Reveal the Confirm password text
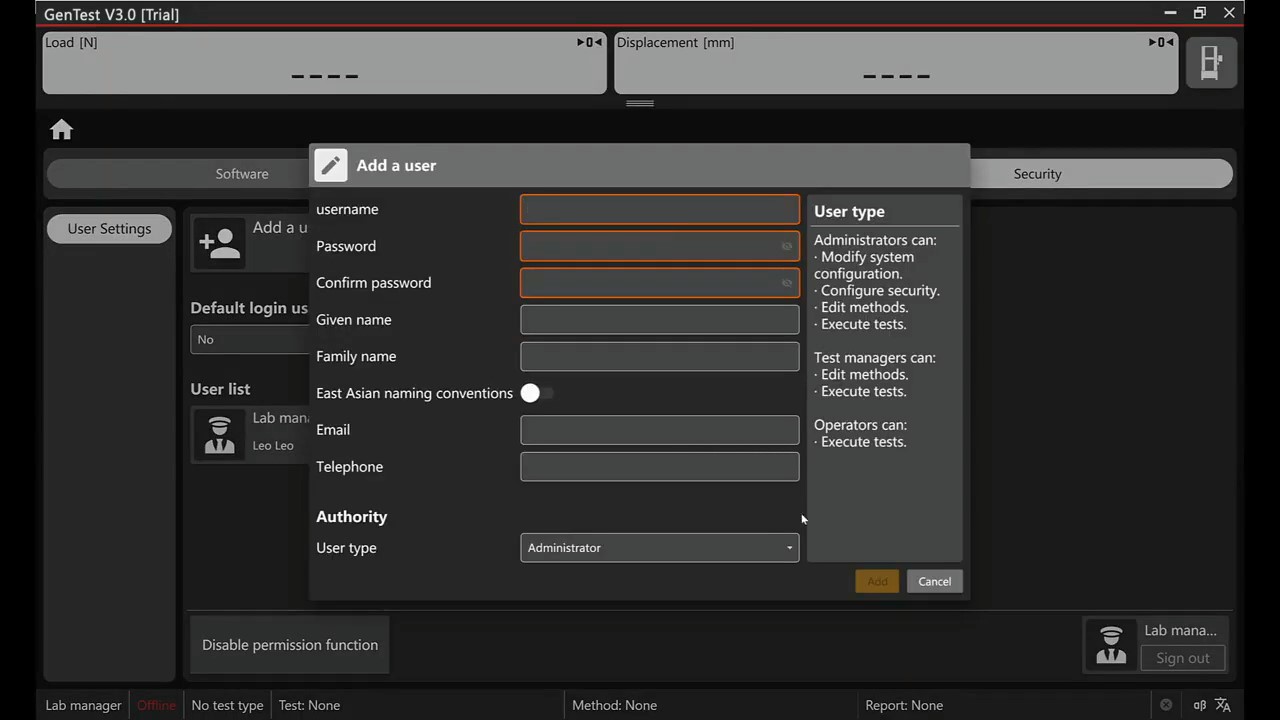This screenshot has width=1280, height=720. point(786,283)
